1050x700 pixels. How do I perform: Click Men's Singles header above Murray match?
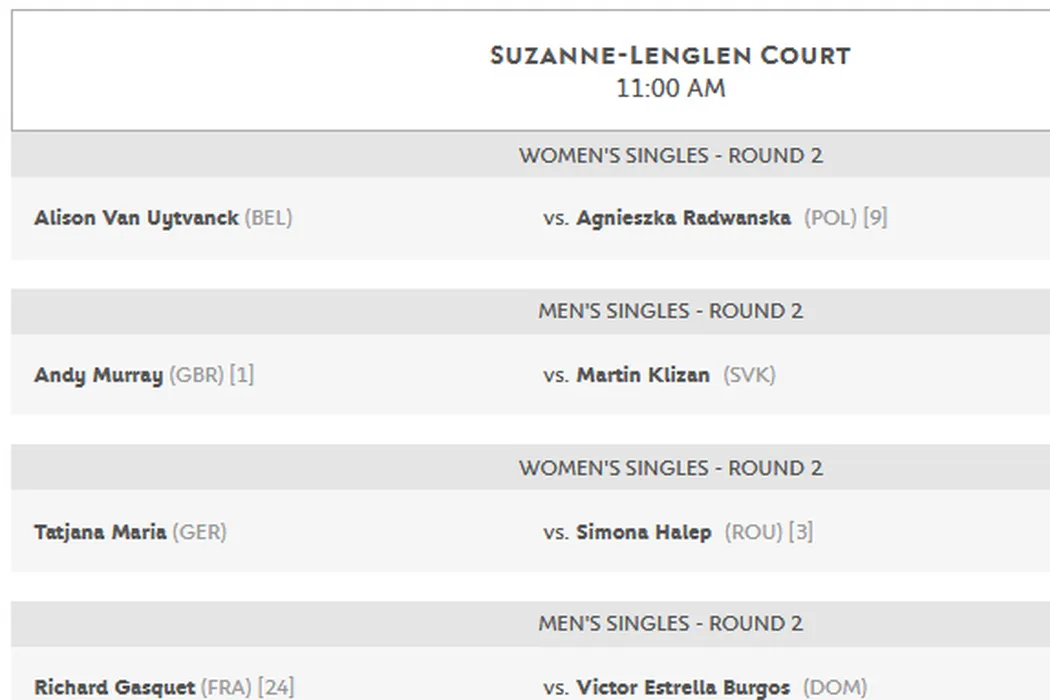670,311
